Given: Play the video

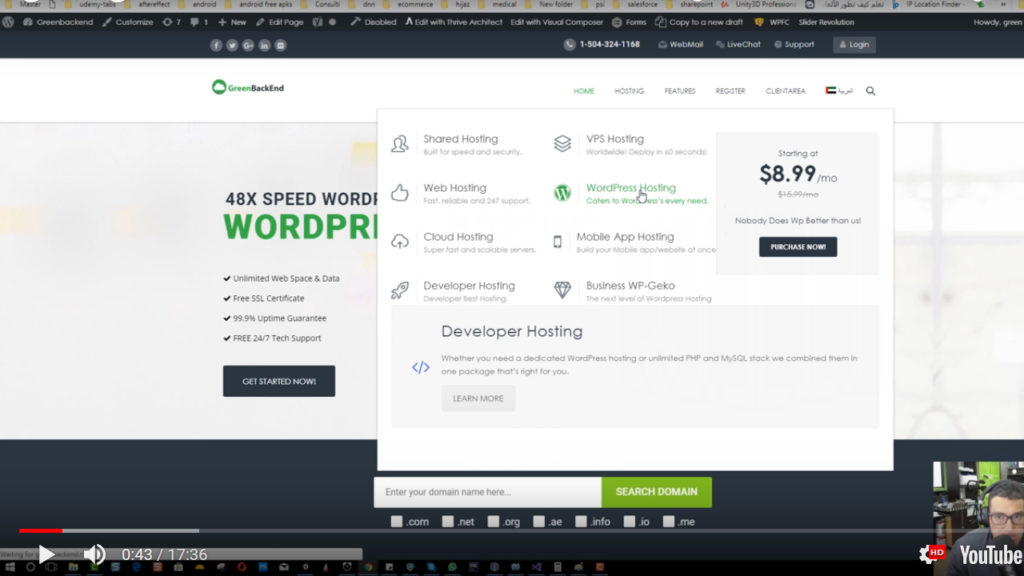Looking at the screenshot, I should pyautogui.click(x=46, y=554).
